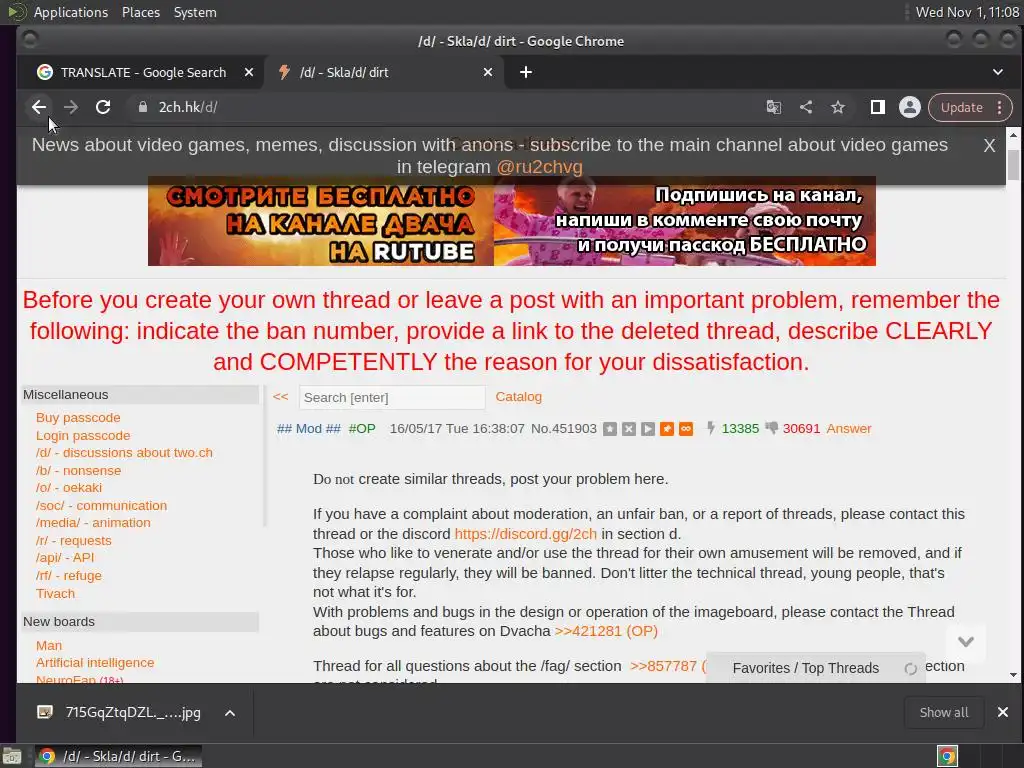
Task: Open Buy passcode link
Action: 78,417
